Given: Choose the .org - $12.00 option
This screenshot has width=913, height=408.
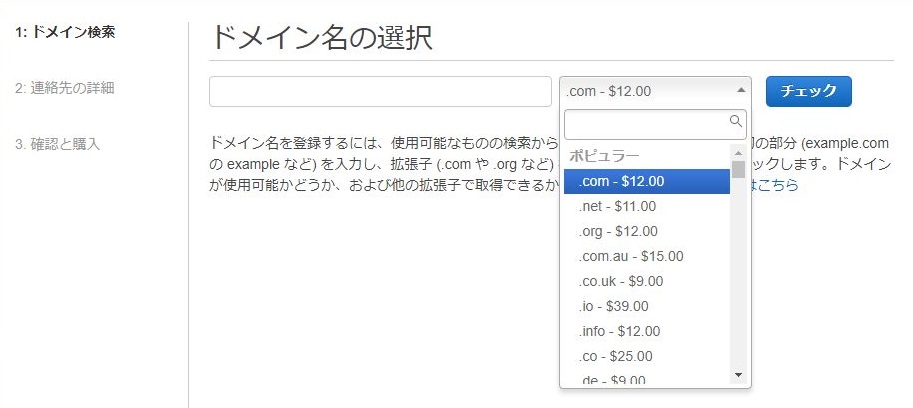Looking at the screenshot, I should click(647, 231).
